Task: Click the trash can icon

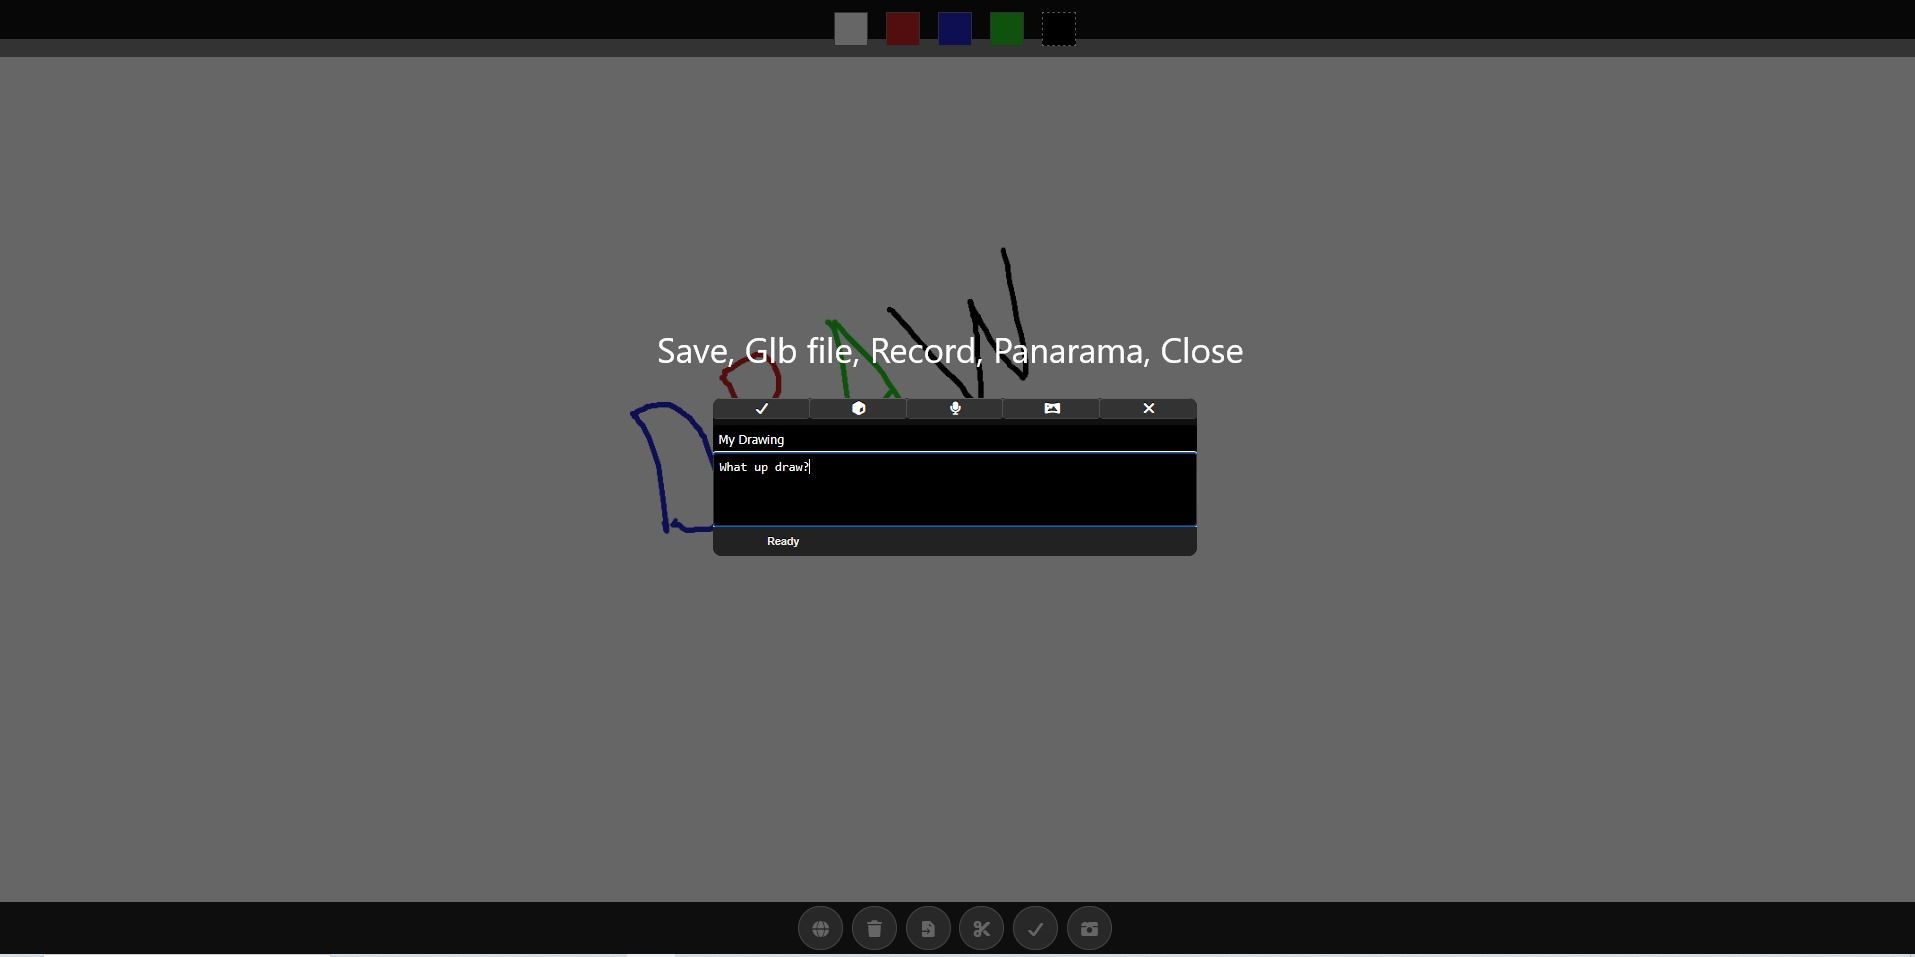Action: click(875, 929)
